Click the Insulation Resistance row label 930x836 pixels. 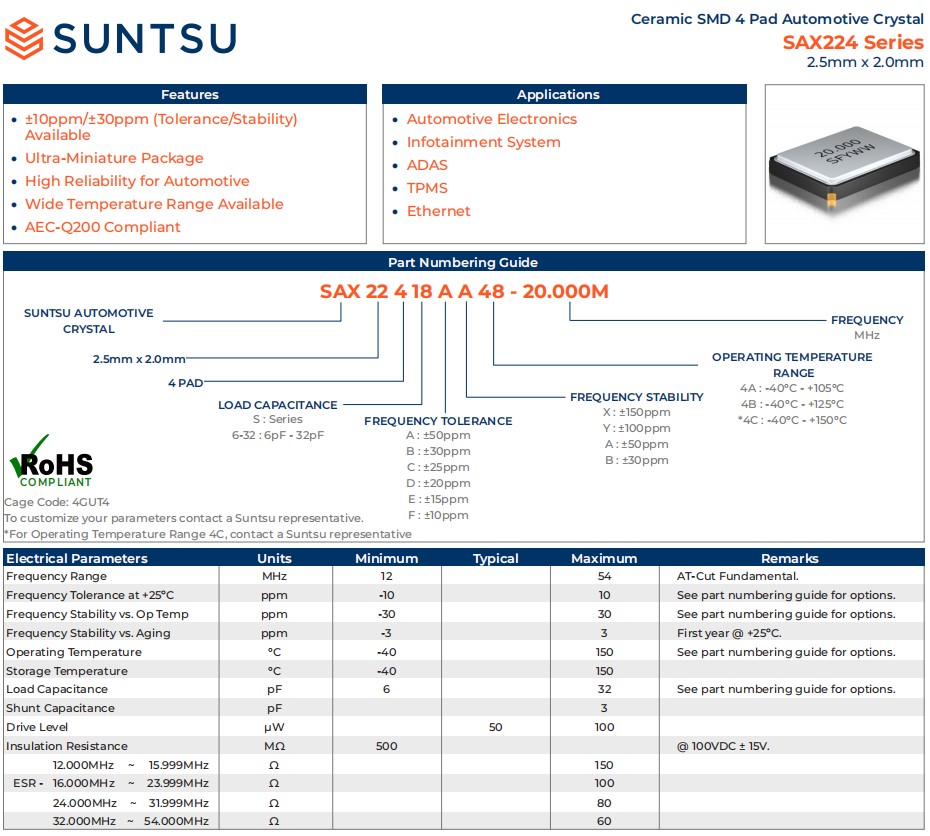click(67, 746)
